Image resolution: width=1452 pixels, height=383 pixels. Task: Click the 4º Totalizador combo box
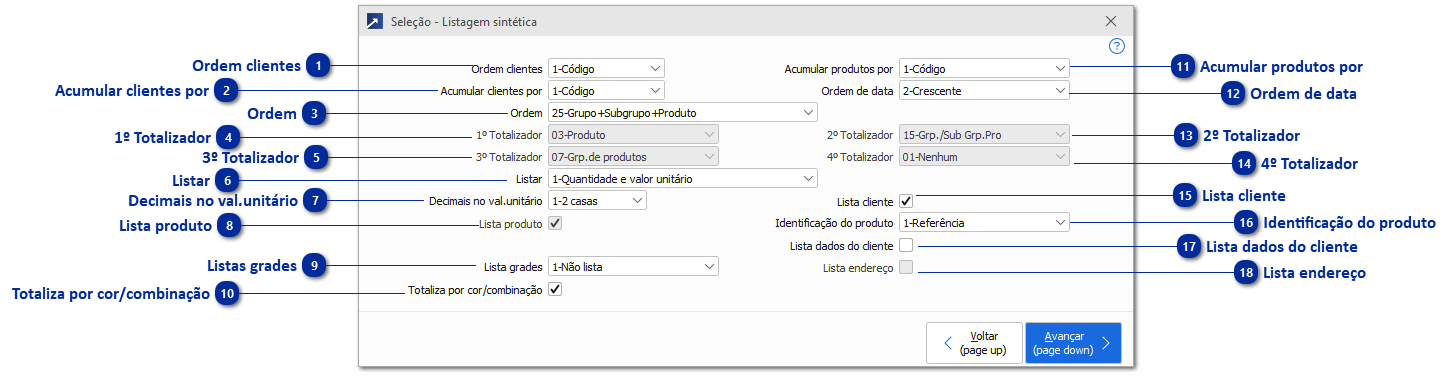click(x=984, y=156)
